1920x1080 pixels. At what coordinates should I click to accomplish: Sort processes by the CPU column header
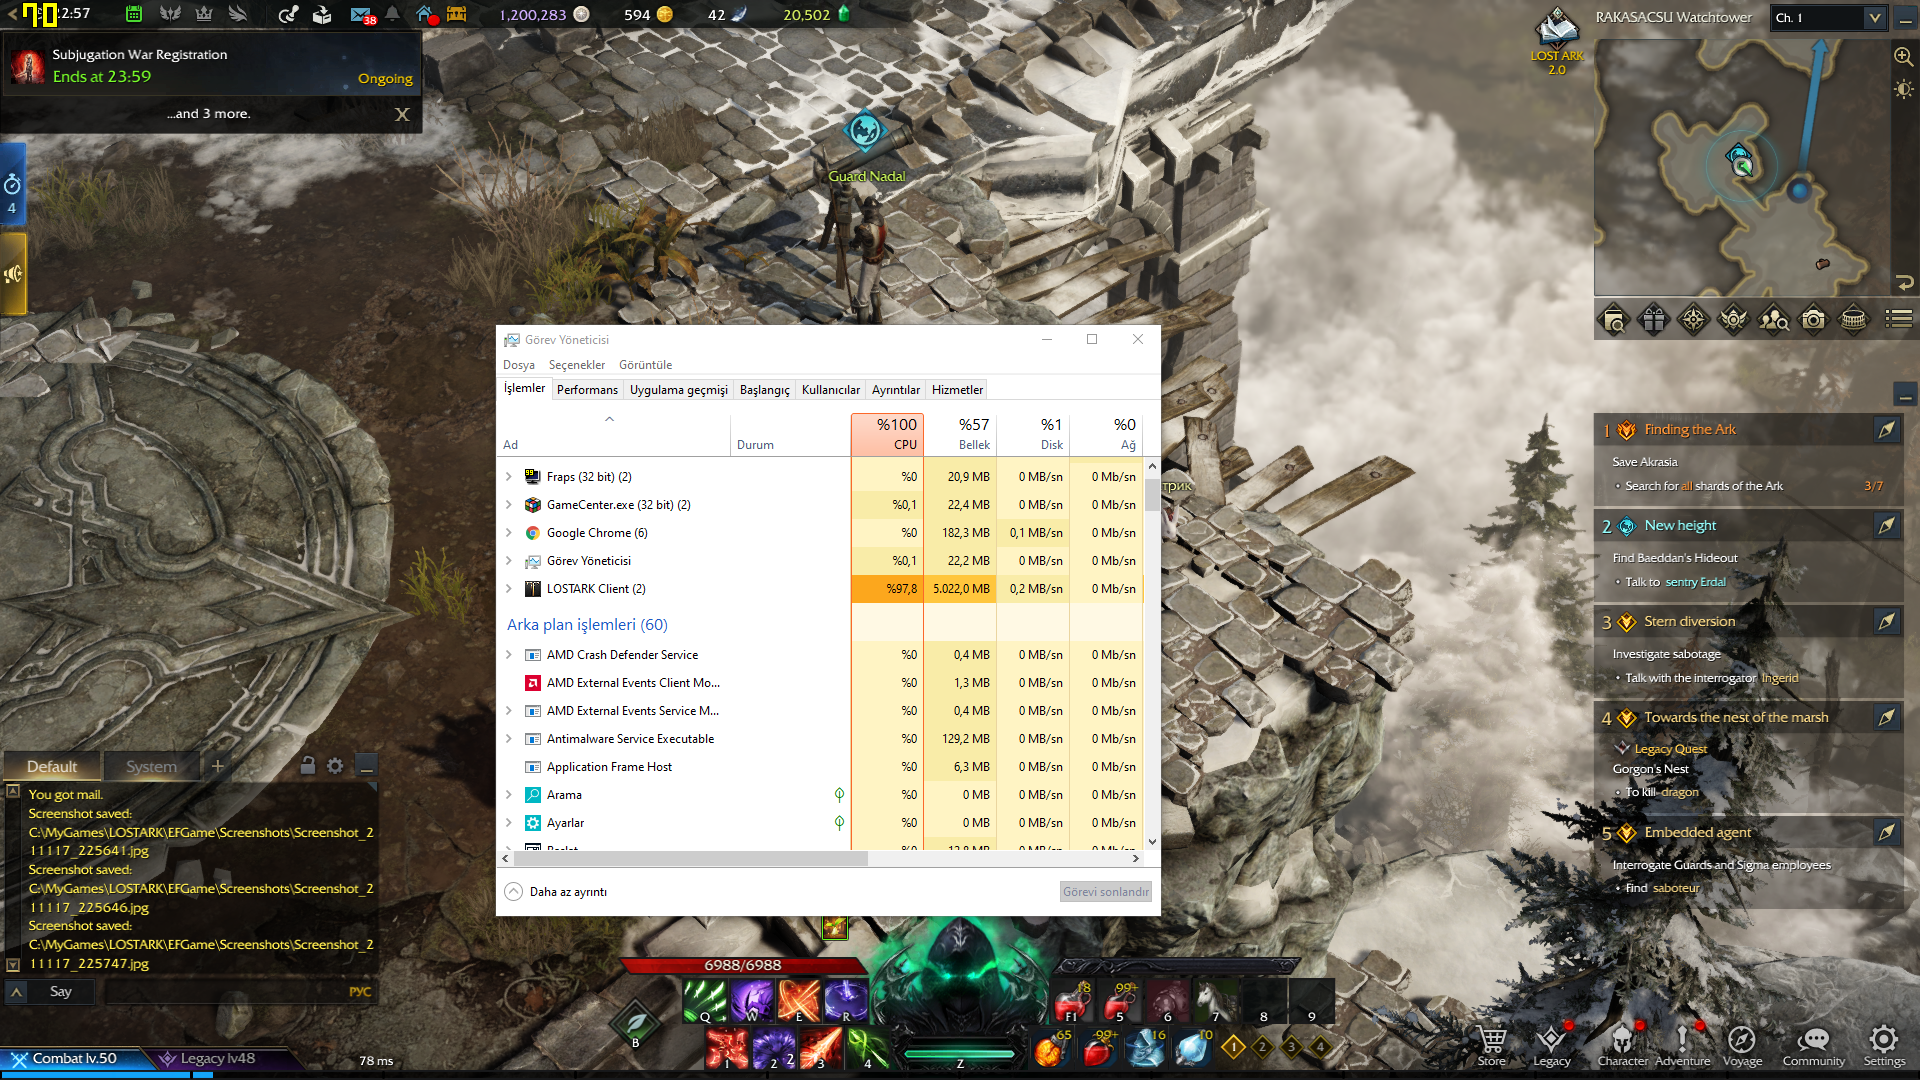tap(887, 434)
